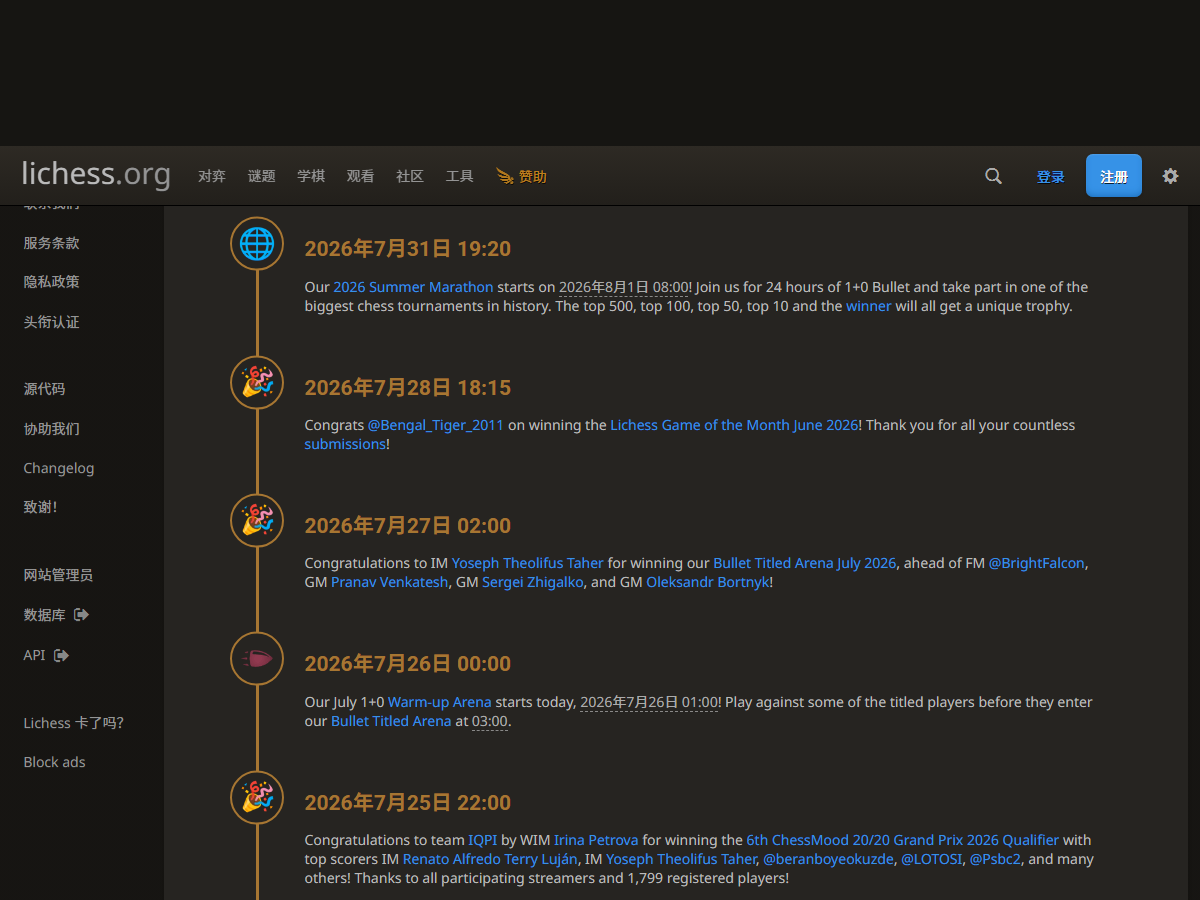Open Sergei Zhigalko profile link
The height and width of the screenshot is (900, 1200).
pos(533,582)
